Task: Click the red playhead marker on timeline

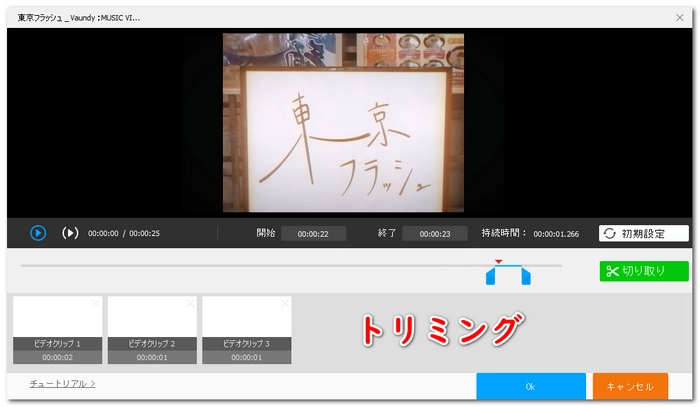Action: 499,262
